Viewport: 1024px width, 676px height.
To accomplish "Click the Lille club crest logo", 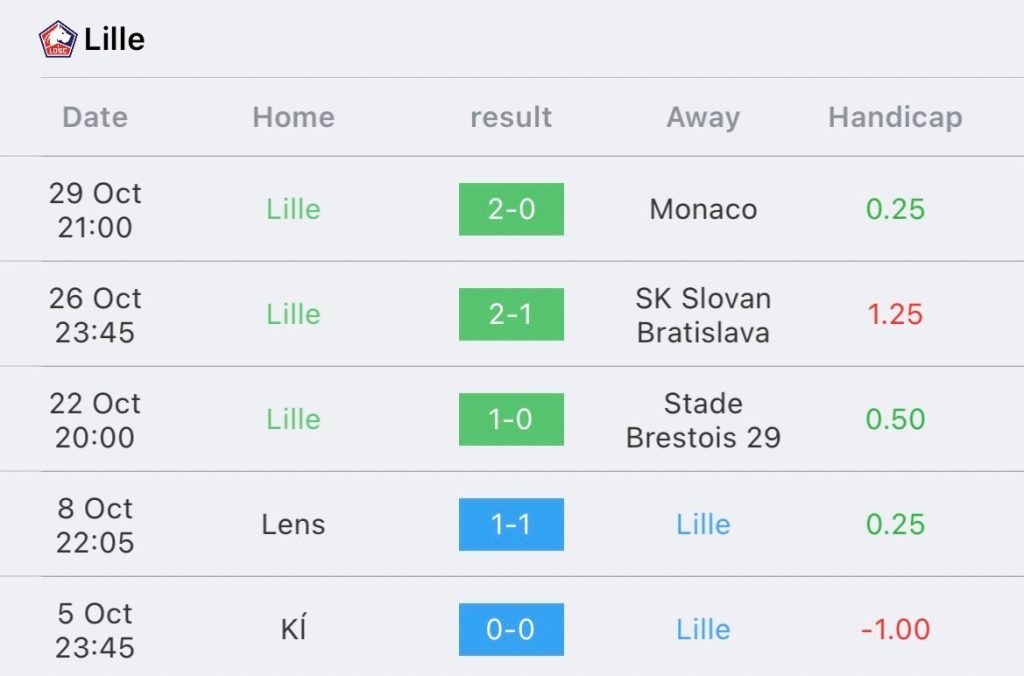I will (x=57, y=39).
